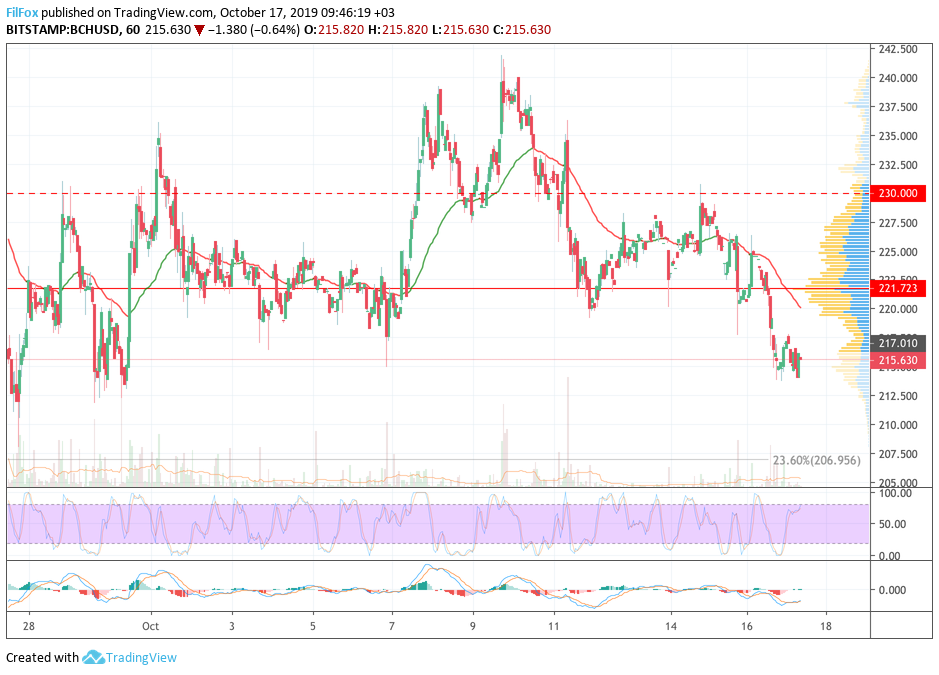Click the open value O:215.820
Viewport: 939px width, 675px height.
pyautogui.click(x=334, y=30)
